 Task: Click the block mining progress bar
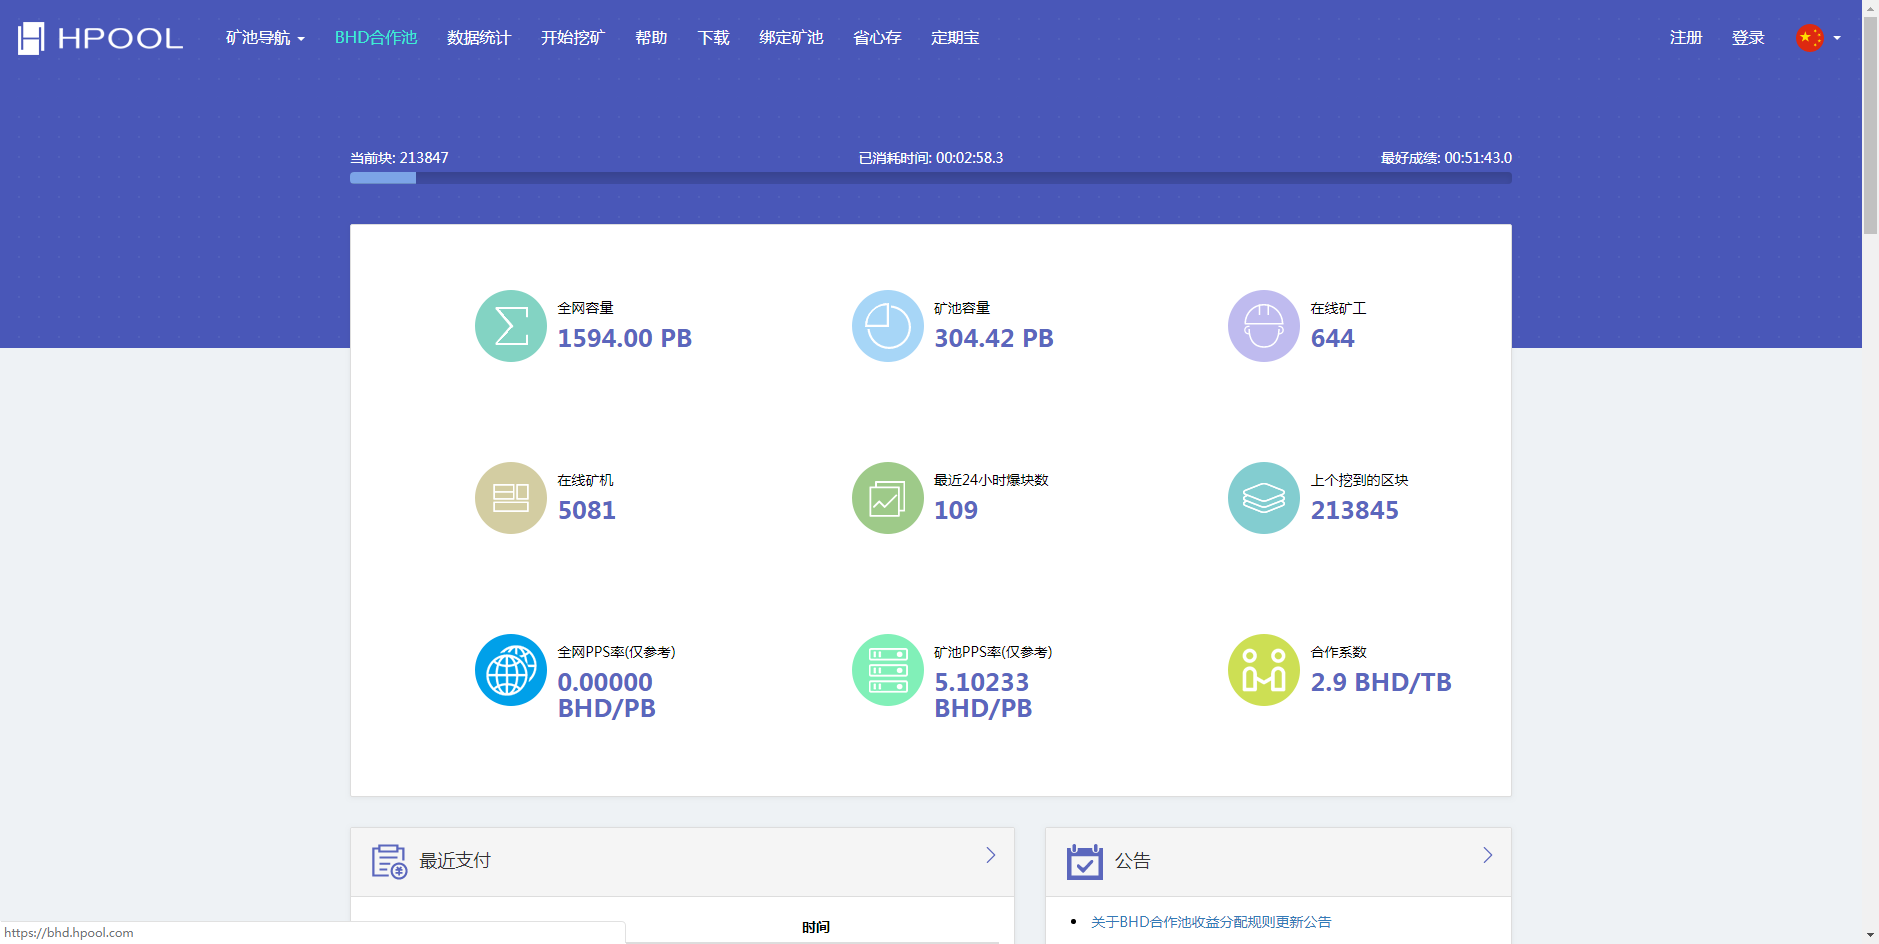930,178
